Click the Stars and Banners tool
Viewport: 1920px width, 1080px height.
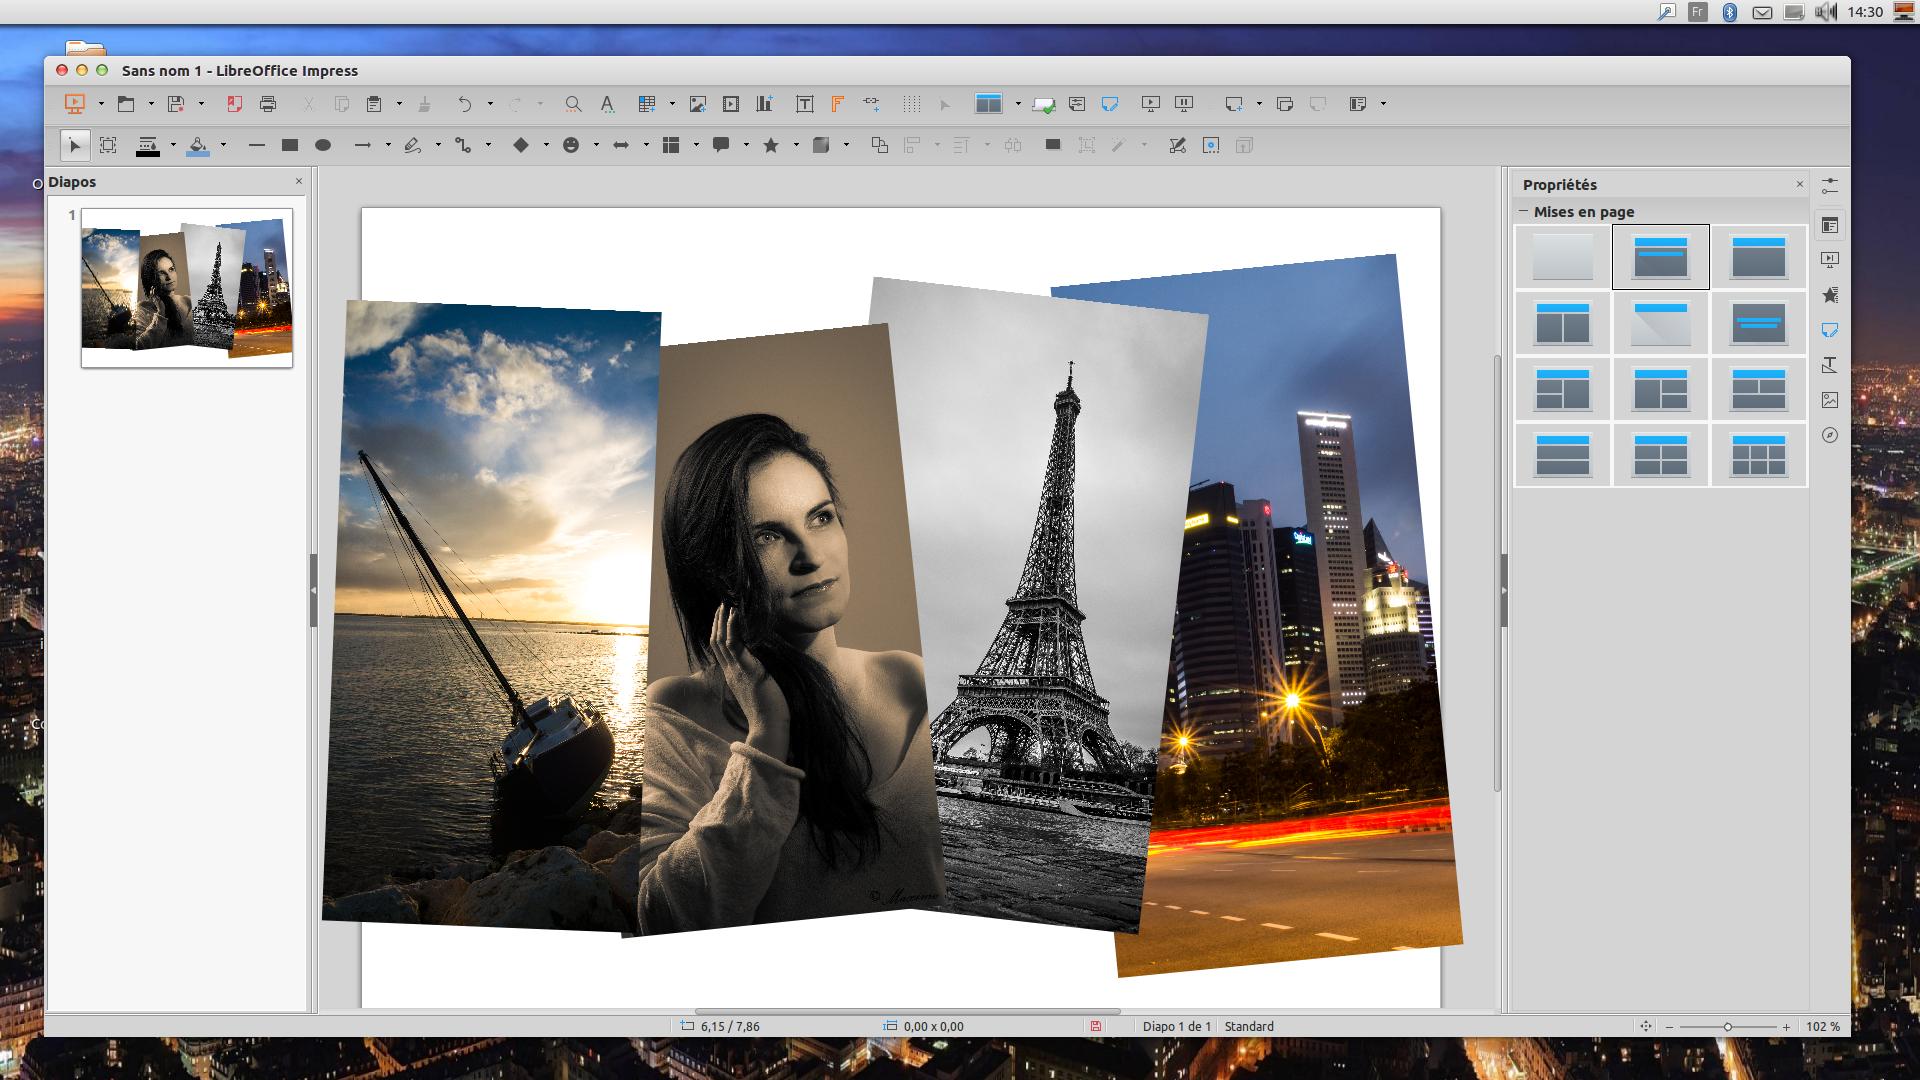(x=771, y=146)
